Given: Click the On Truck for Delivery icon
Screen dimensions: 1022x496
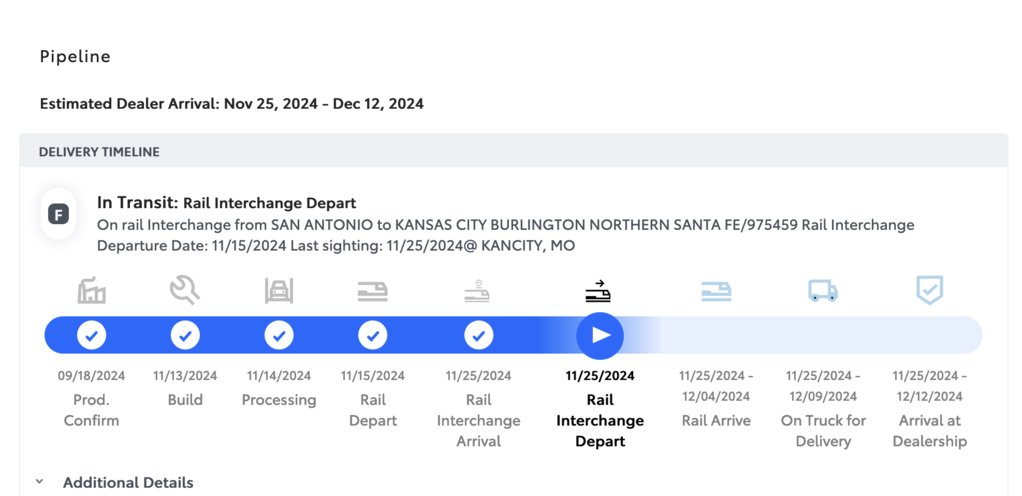Looking at the screenshot, I should [823, 291].
